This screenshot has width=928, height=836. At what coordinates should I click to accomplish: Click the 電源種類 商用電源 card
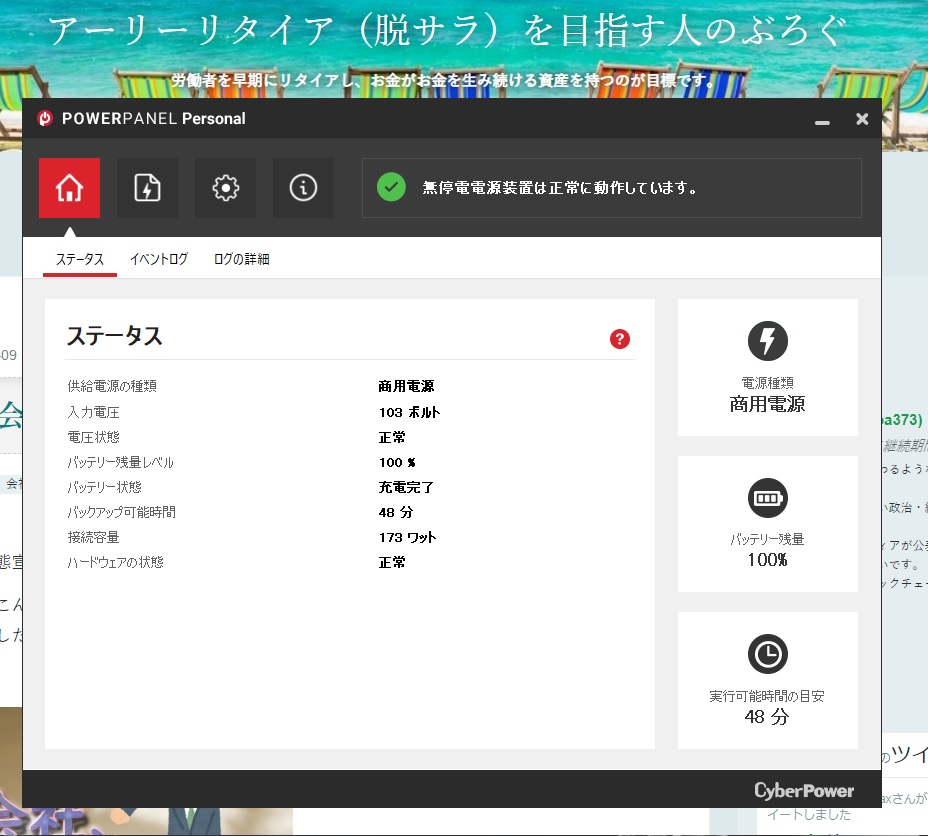coord(768,367)
